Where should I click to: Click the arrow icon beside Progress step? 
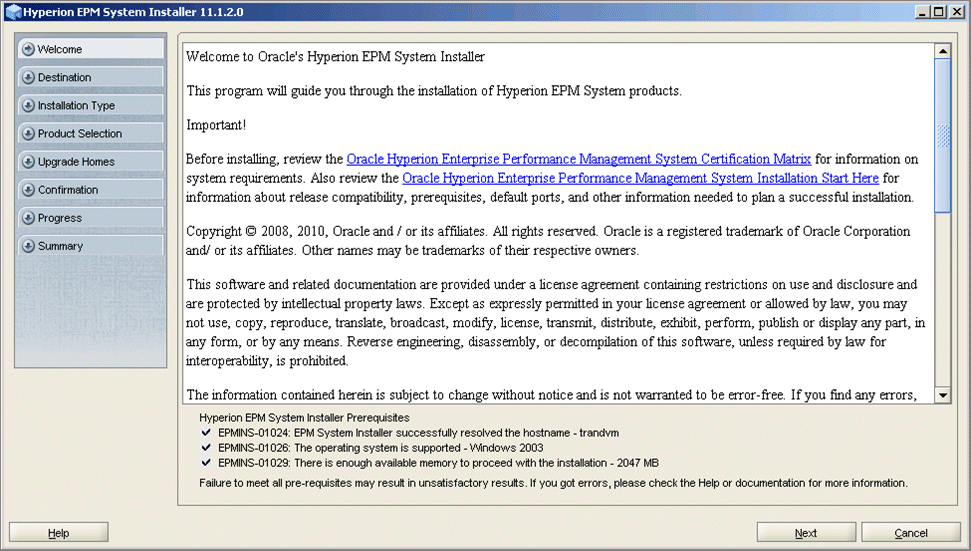28,218
